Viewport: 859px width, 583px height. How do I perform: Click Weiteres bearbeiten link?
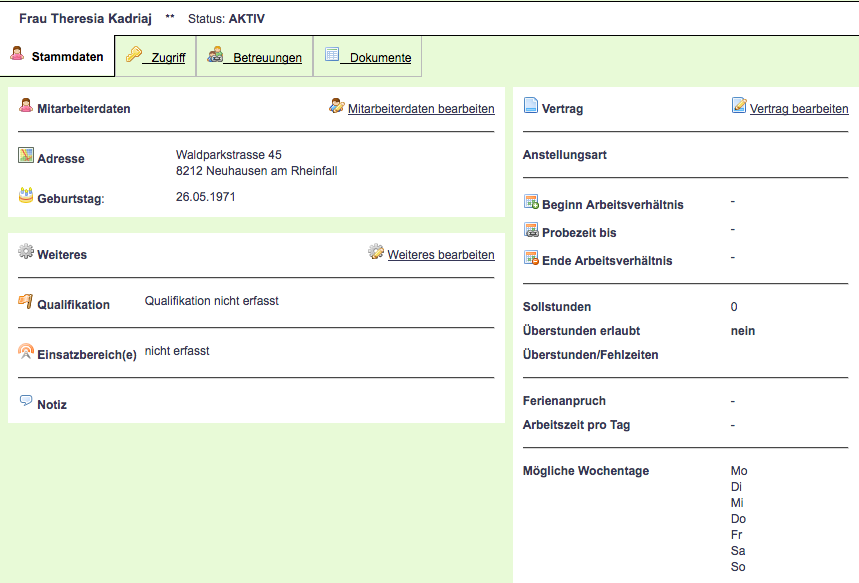click(441, 255)
